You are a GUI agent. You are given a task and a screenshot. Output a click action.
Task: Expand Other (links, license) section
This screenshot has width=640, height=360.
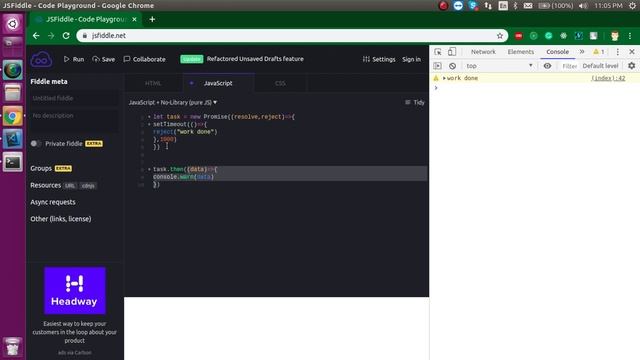[60, 219]
